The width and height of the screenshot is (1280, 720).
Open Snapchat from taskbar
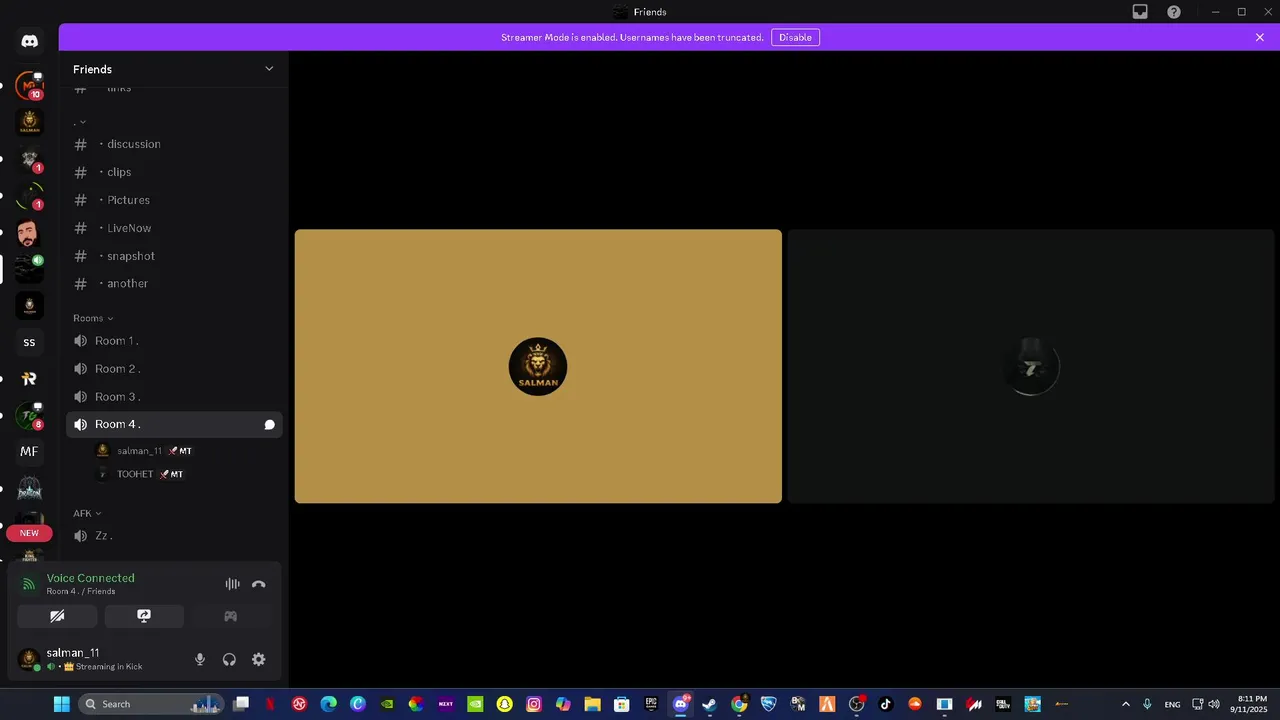[505, 704]
